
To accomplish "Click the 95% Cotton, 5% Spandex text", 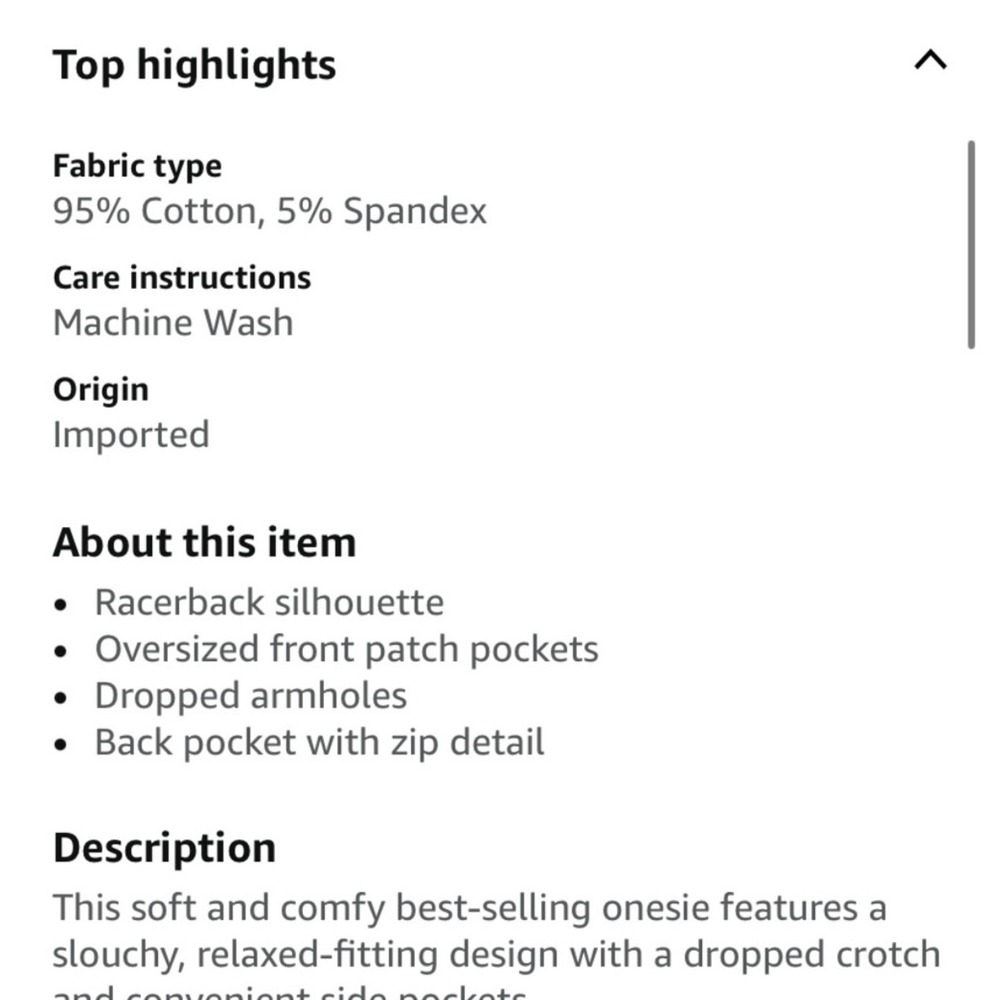I will point(270,211).
